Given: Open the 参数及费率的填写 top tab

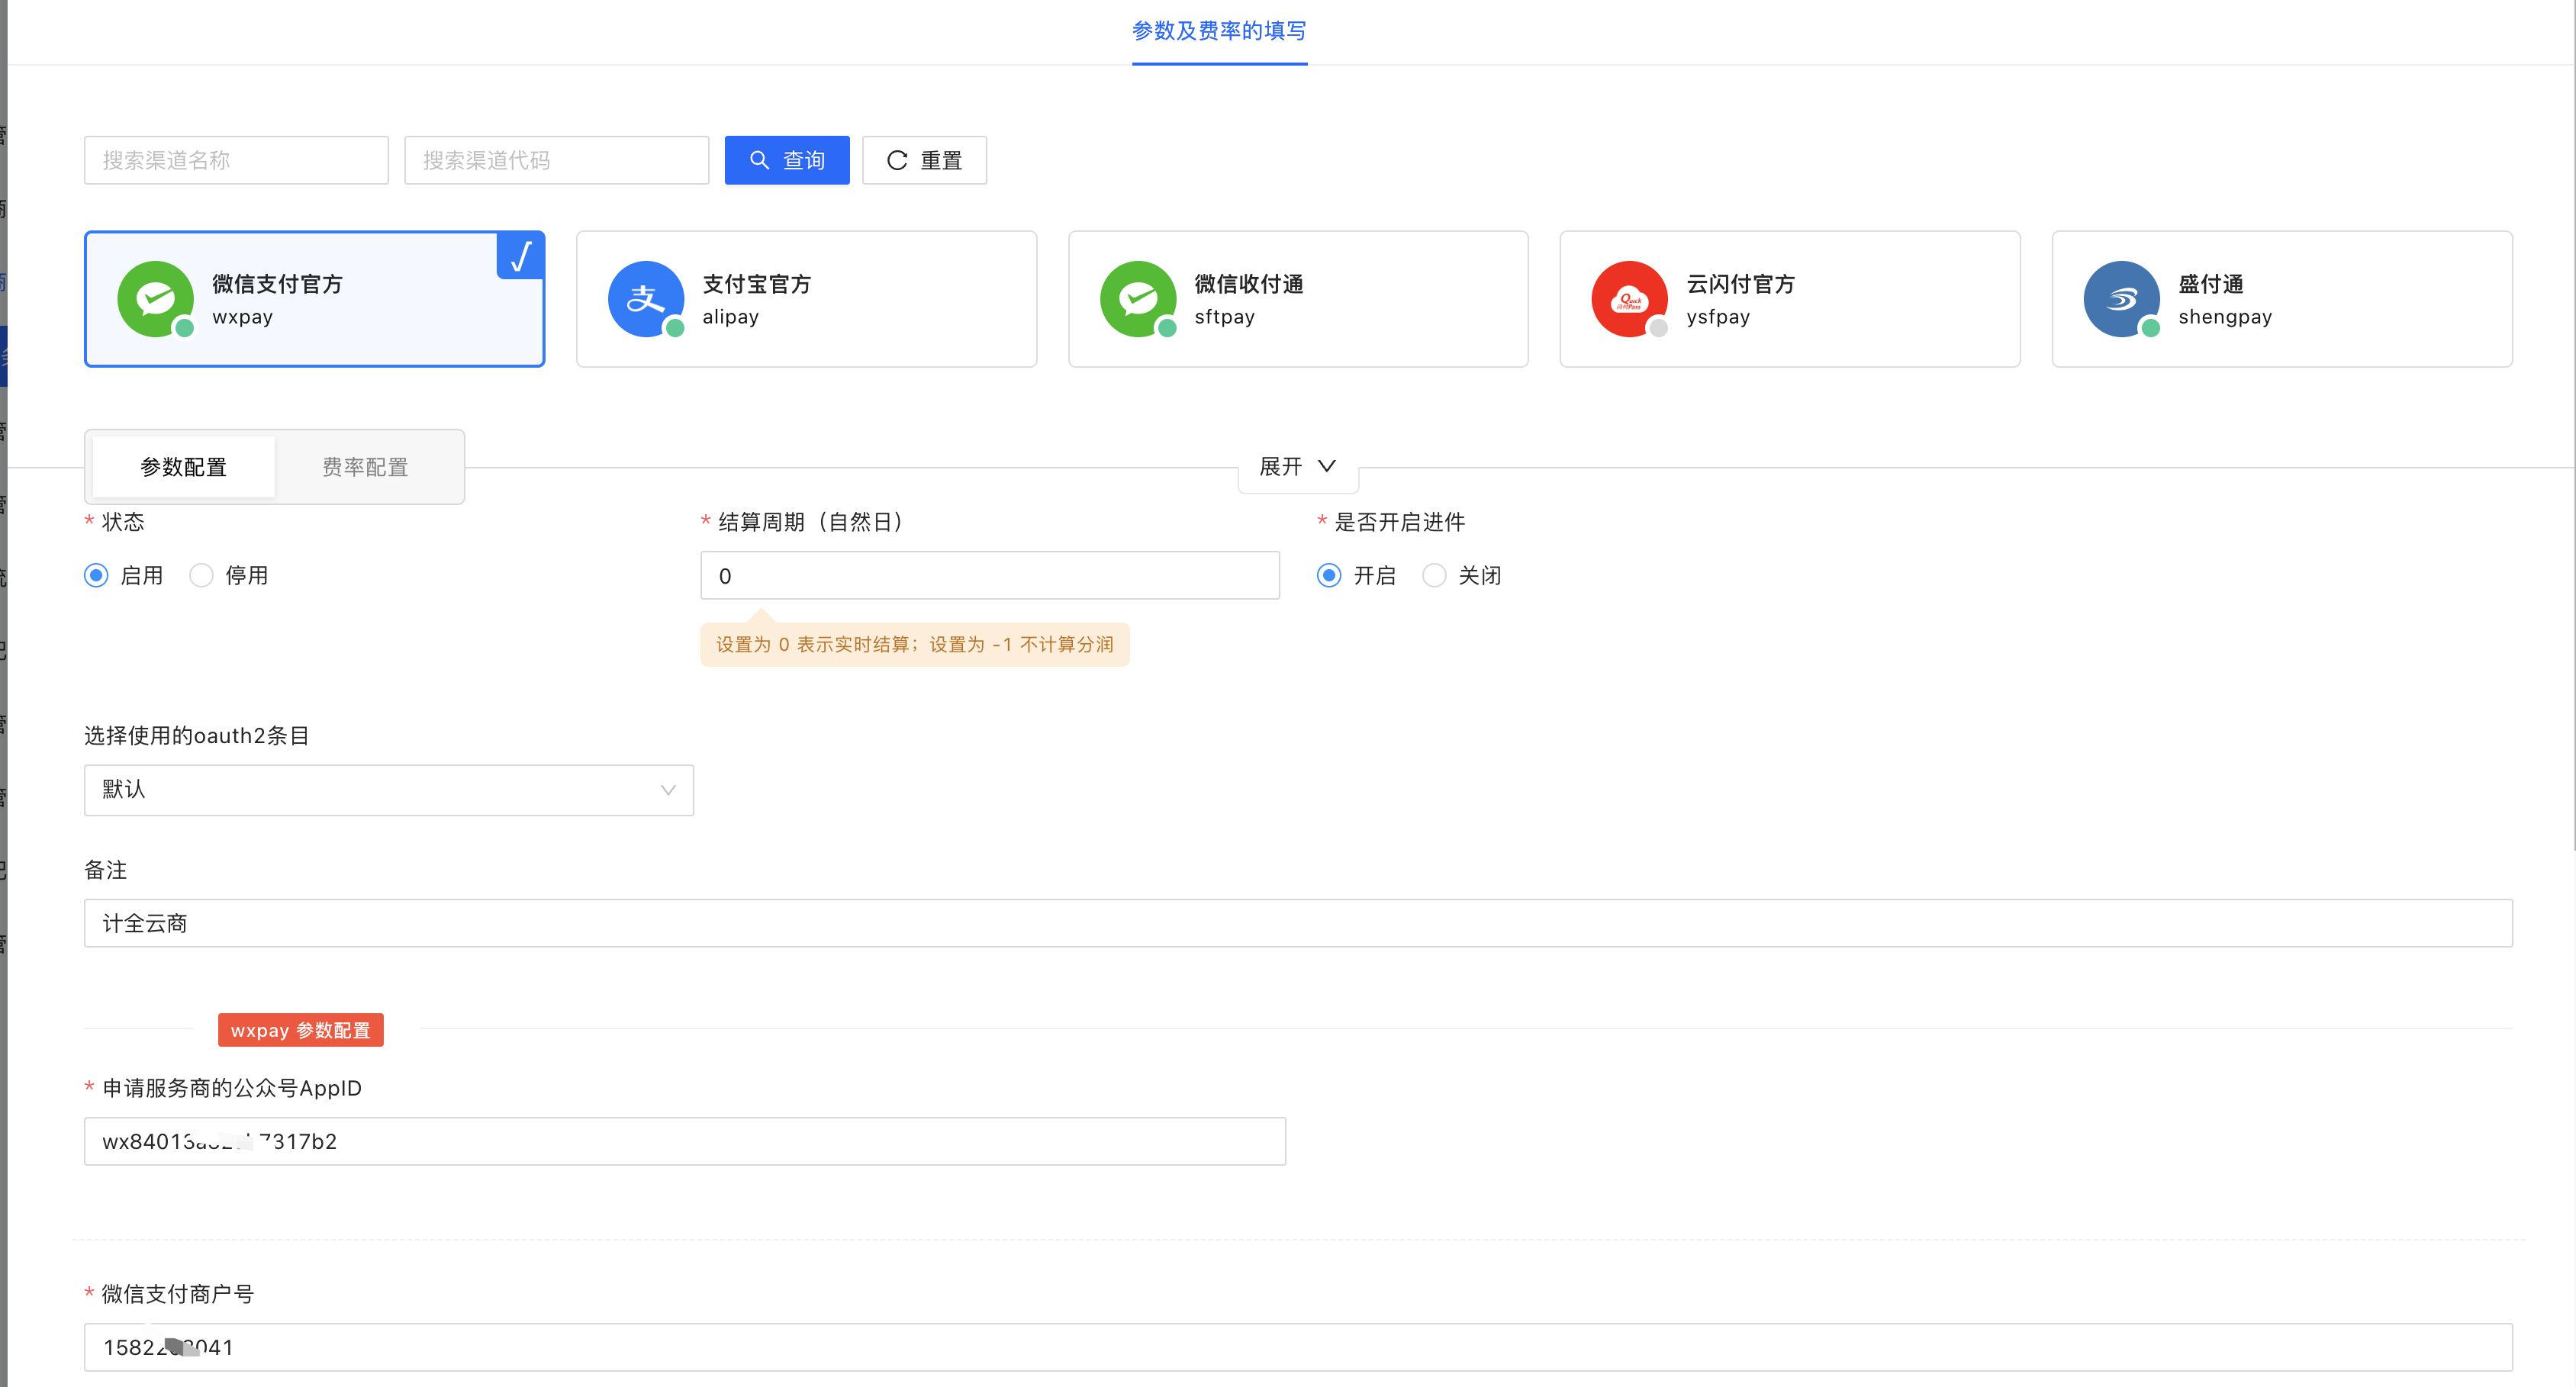Looking at the screenshot, I should (x=1218, y=31).
